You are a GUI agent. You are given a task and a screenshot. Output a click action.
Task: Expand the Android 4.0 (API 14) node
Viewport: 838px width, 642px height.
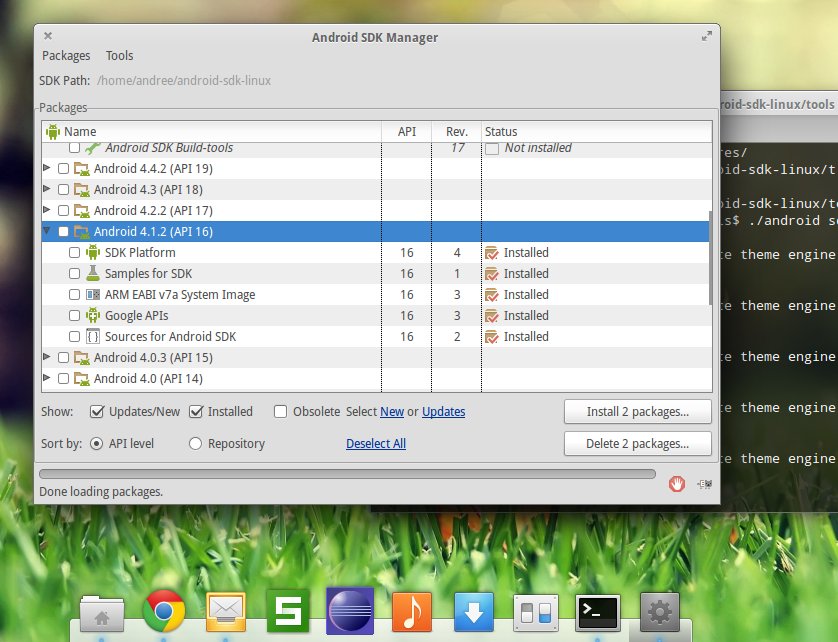pos(46,377)
